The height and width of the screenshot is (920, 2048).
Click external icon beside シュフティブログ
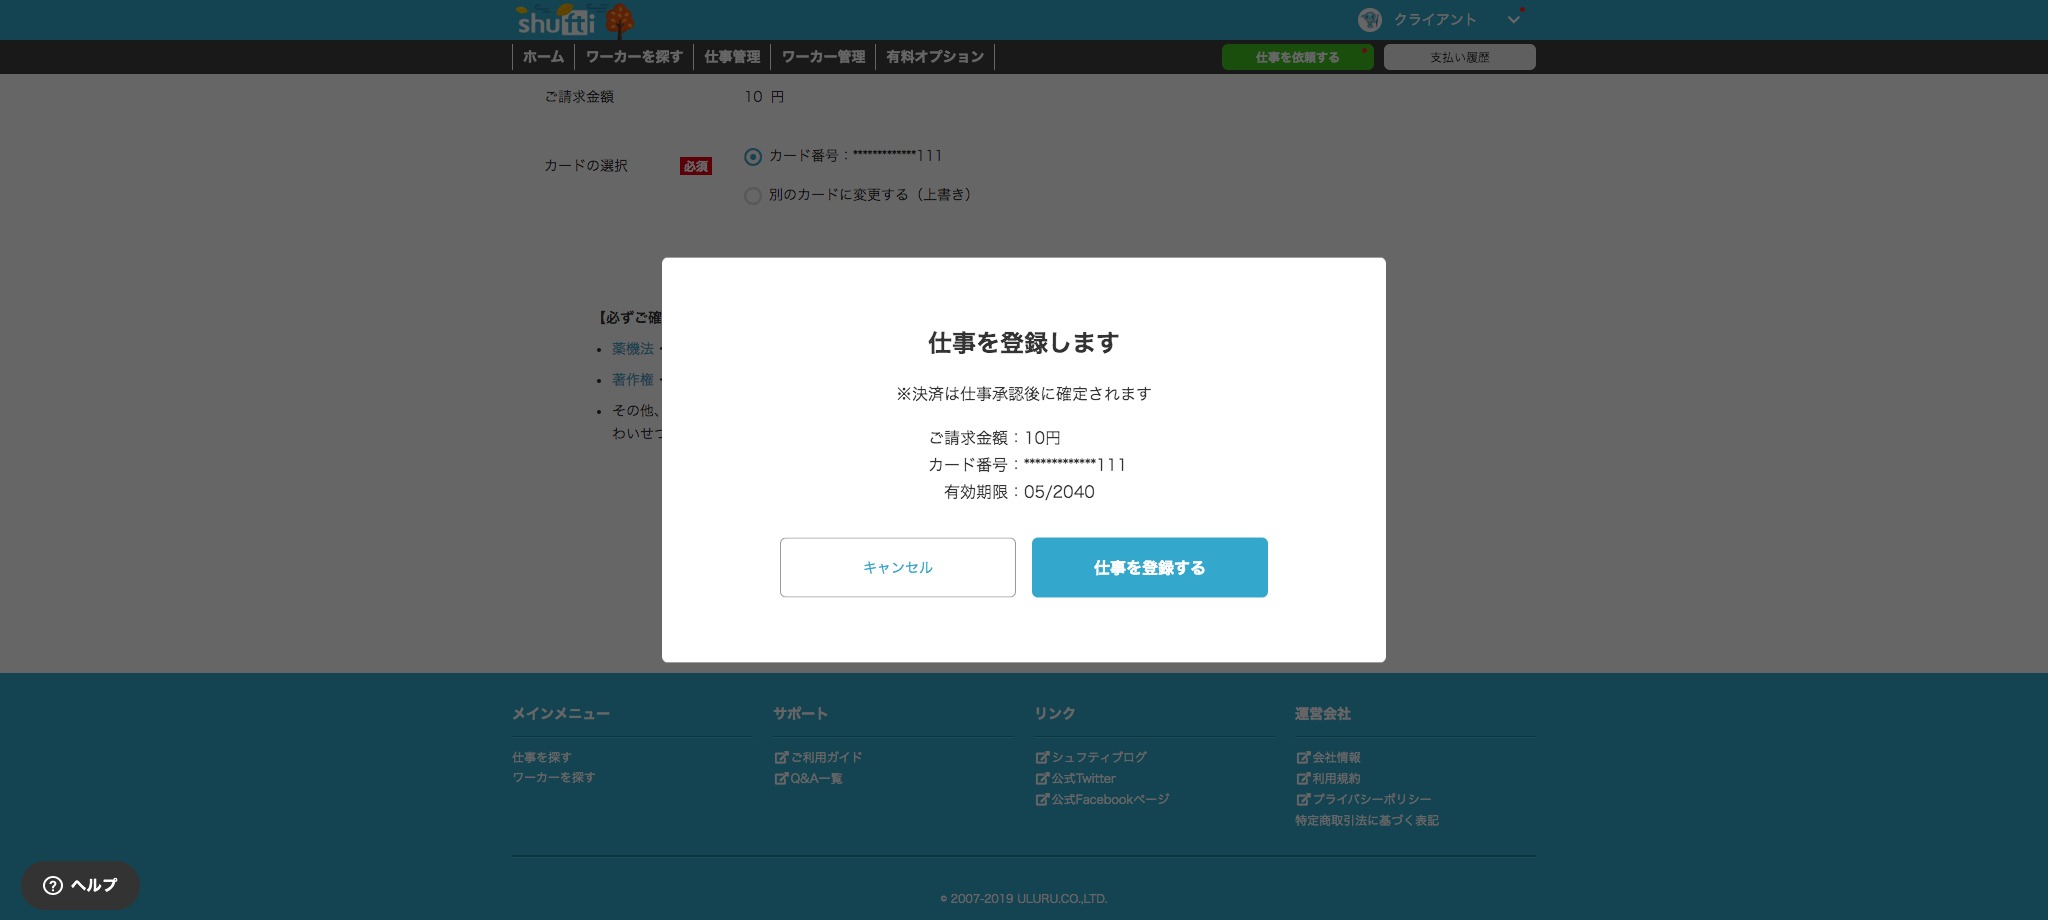(x=1042, y=757)
